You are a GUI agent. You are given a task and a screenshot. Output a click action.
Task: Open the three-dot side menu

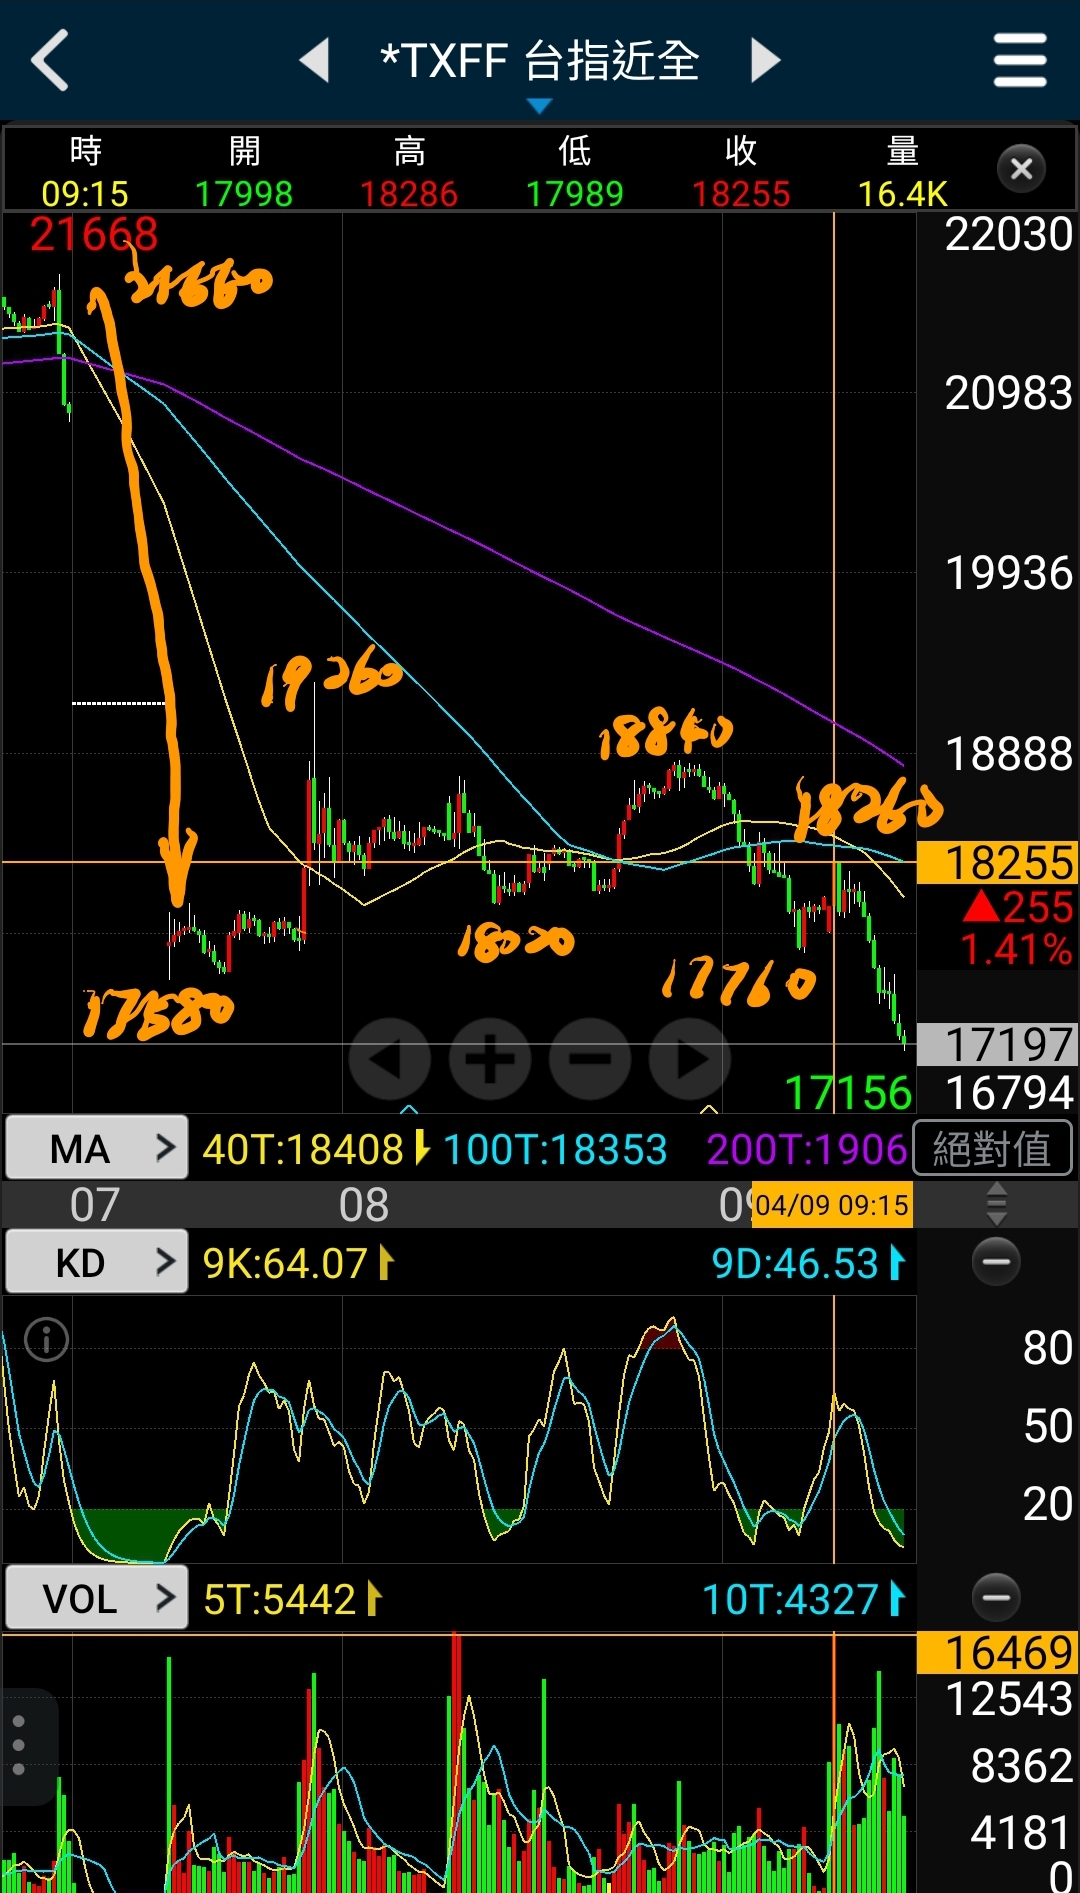tap(19, 1746)
